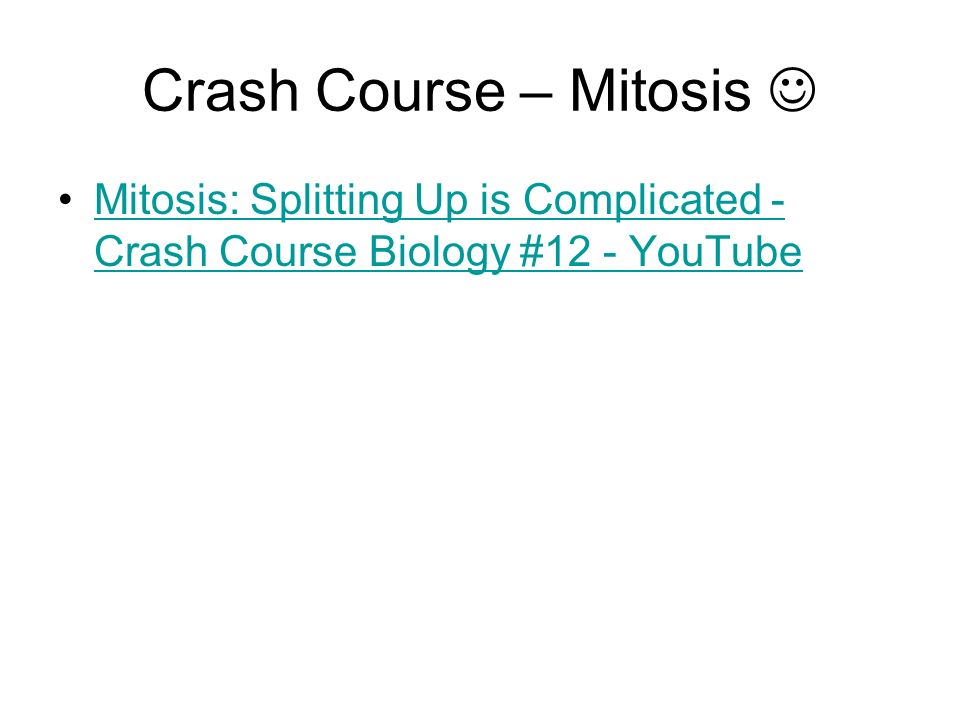Click the word Complicated in the hyperlink
The image size is (960, 720).
642,200
